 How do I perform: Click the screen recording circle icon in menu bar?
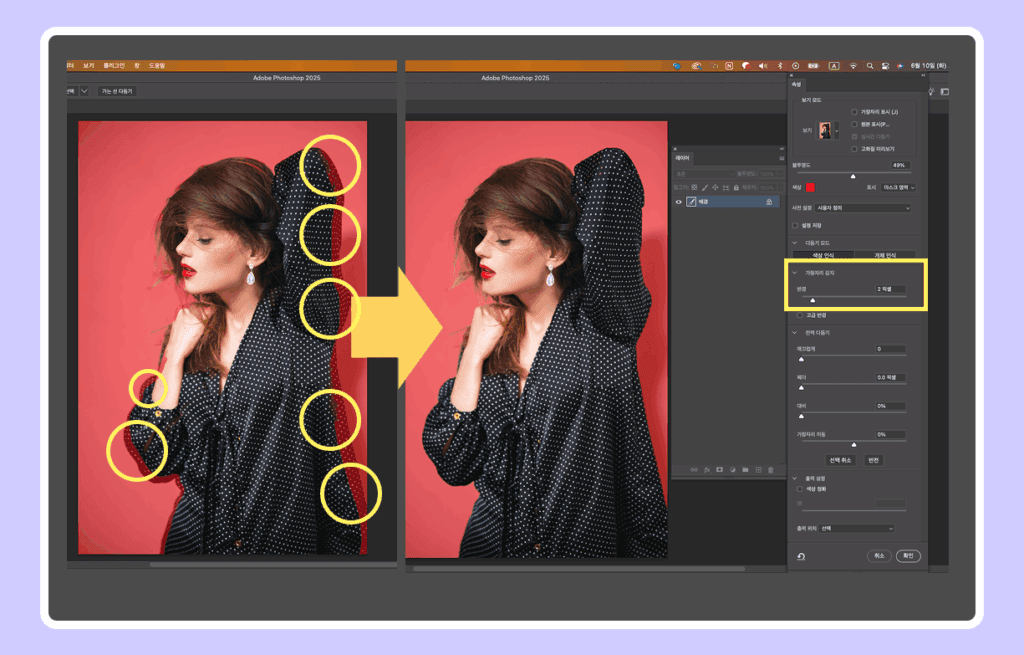[795, 66]
